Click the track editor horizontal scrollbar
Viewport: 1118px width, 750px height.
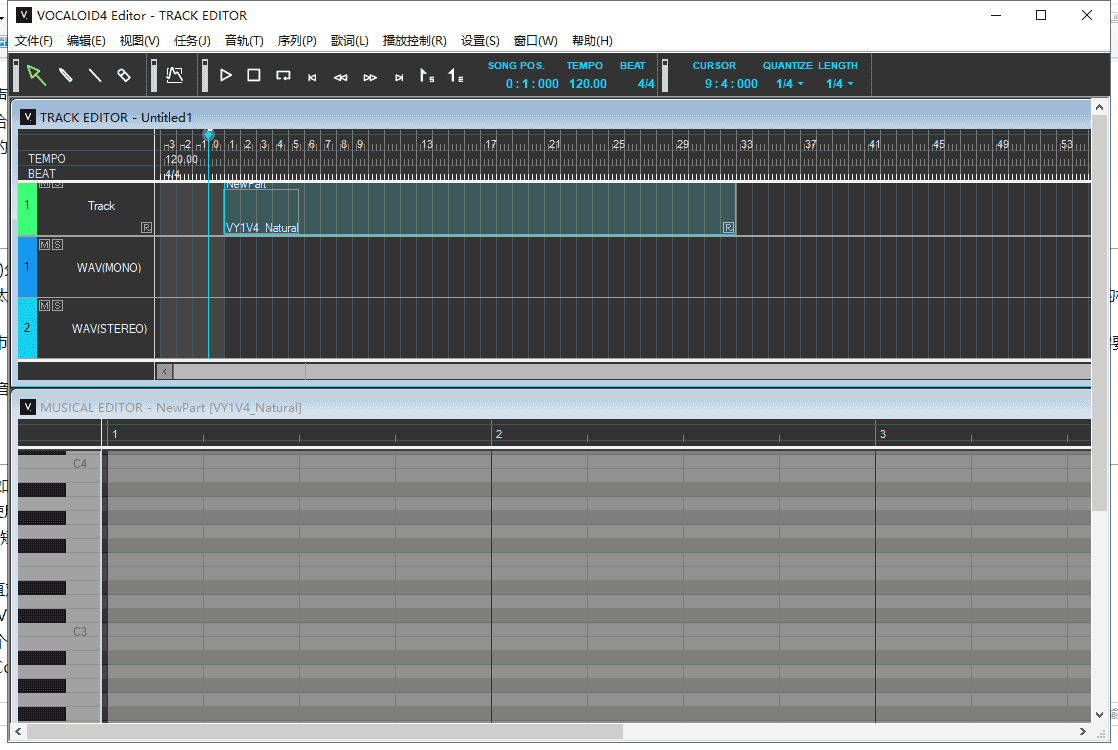click(x=632, y=371)
